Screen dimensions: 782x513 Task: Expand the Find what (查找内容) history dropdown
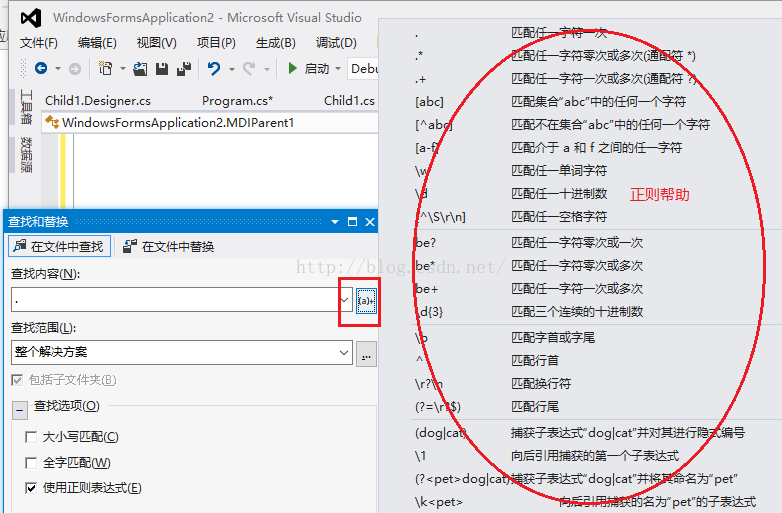pyautogui.click(x=344, y=300)
